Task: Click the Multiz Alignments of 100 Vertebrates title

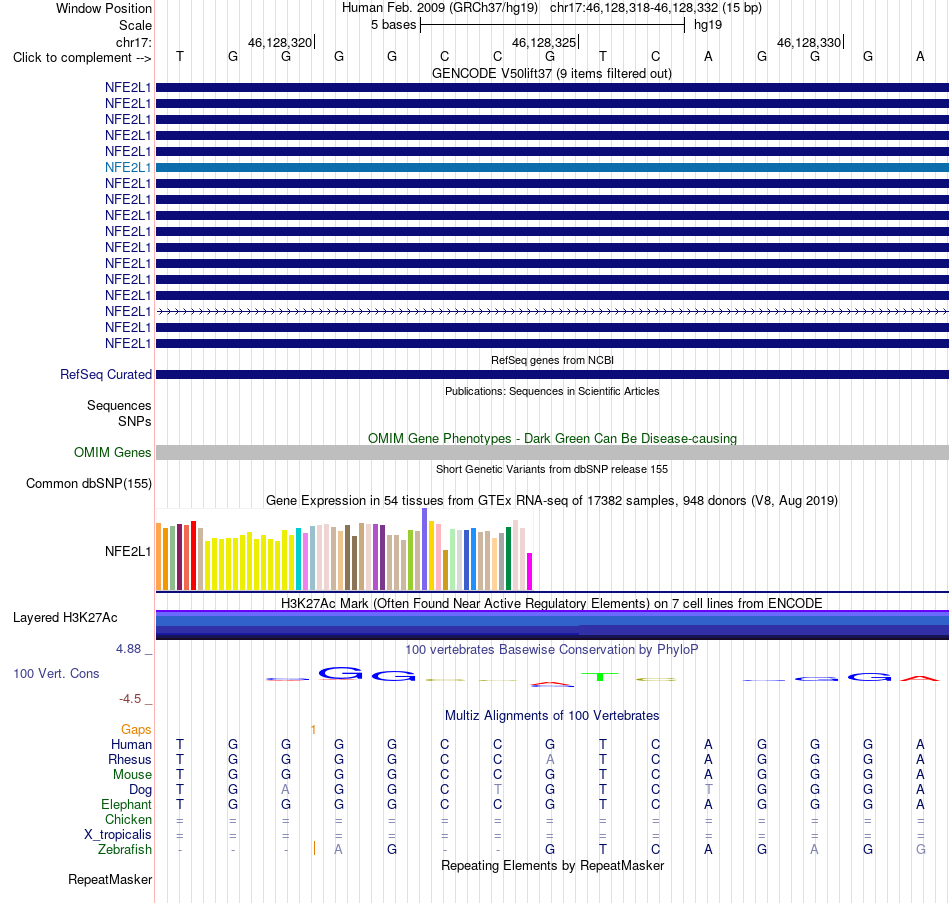Action: coord(552,716)
